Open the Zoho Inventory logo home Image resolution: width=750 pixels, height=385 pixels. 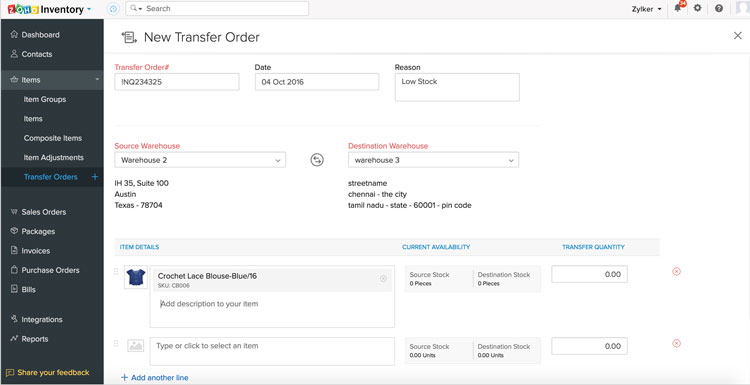[x=45, y=9]
